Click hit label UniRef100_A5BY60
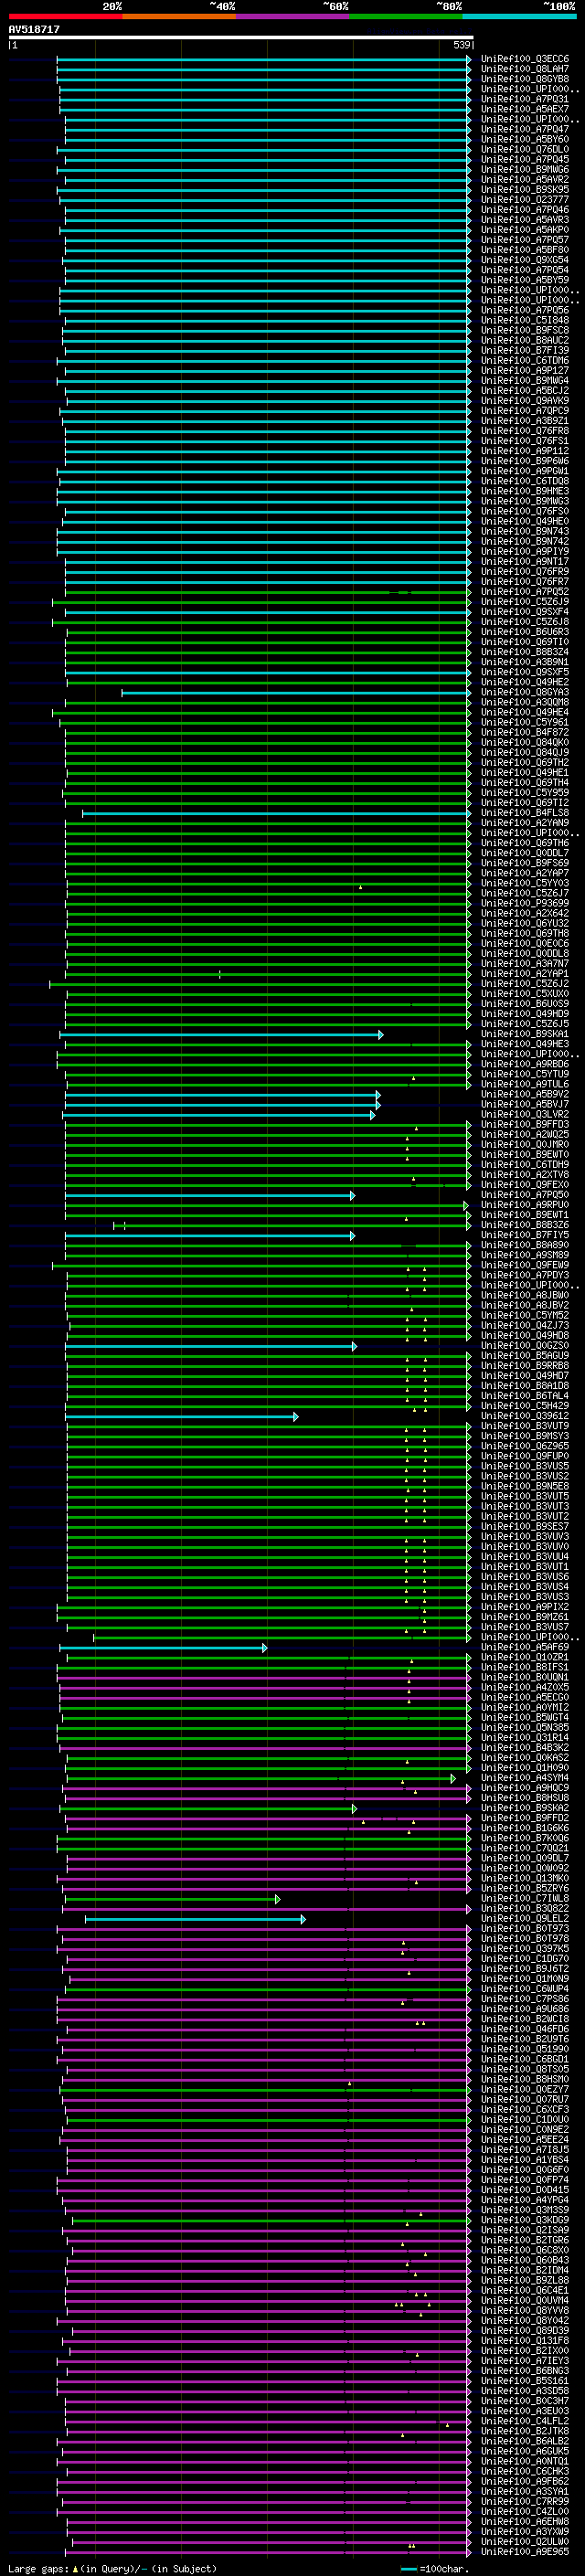The image size is (585, 2576). [x=524, y=139]
